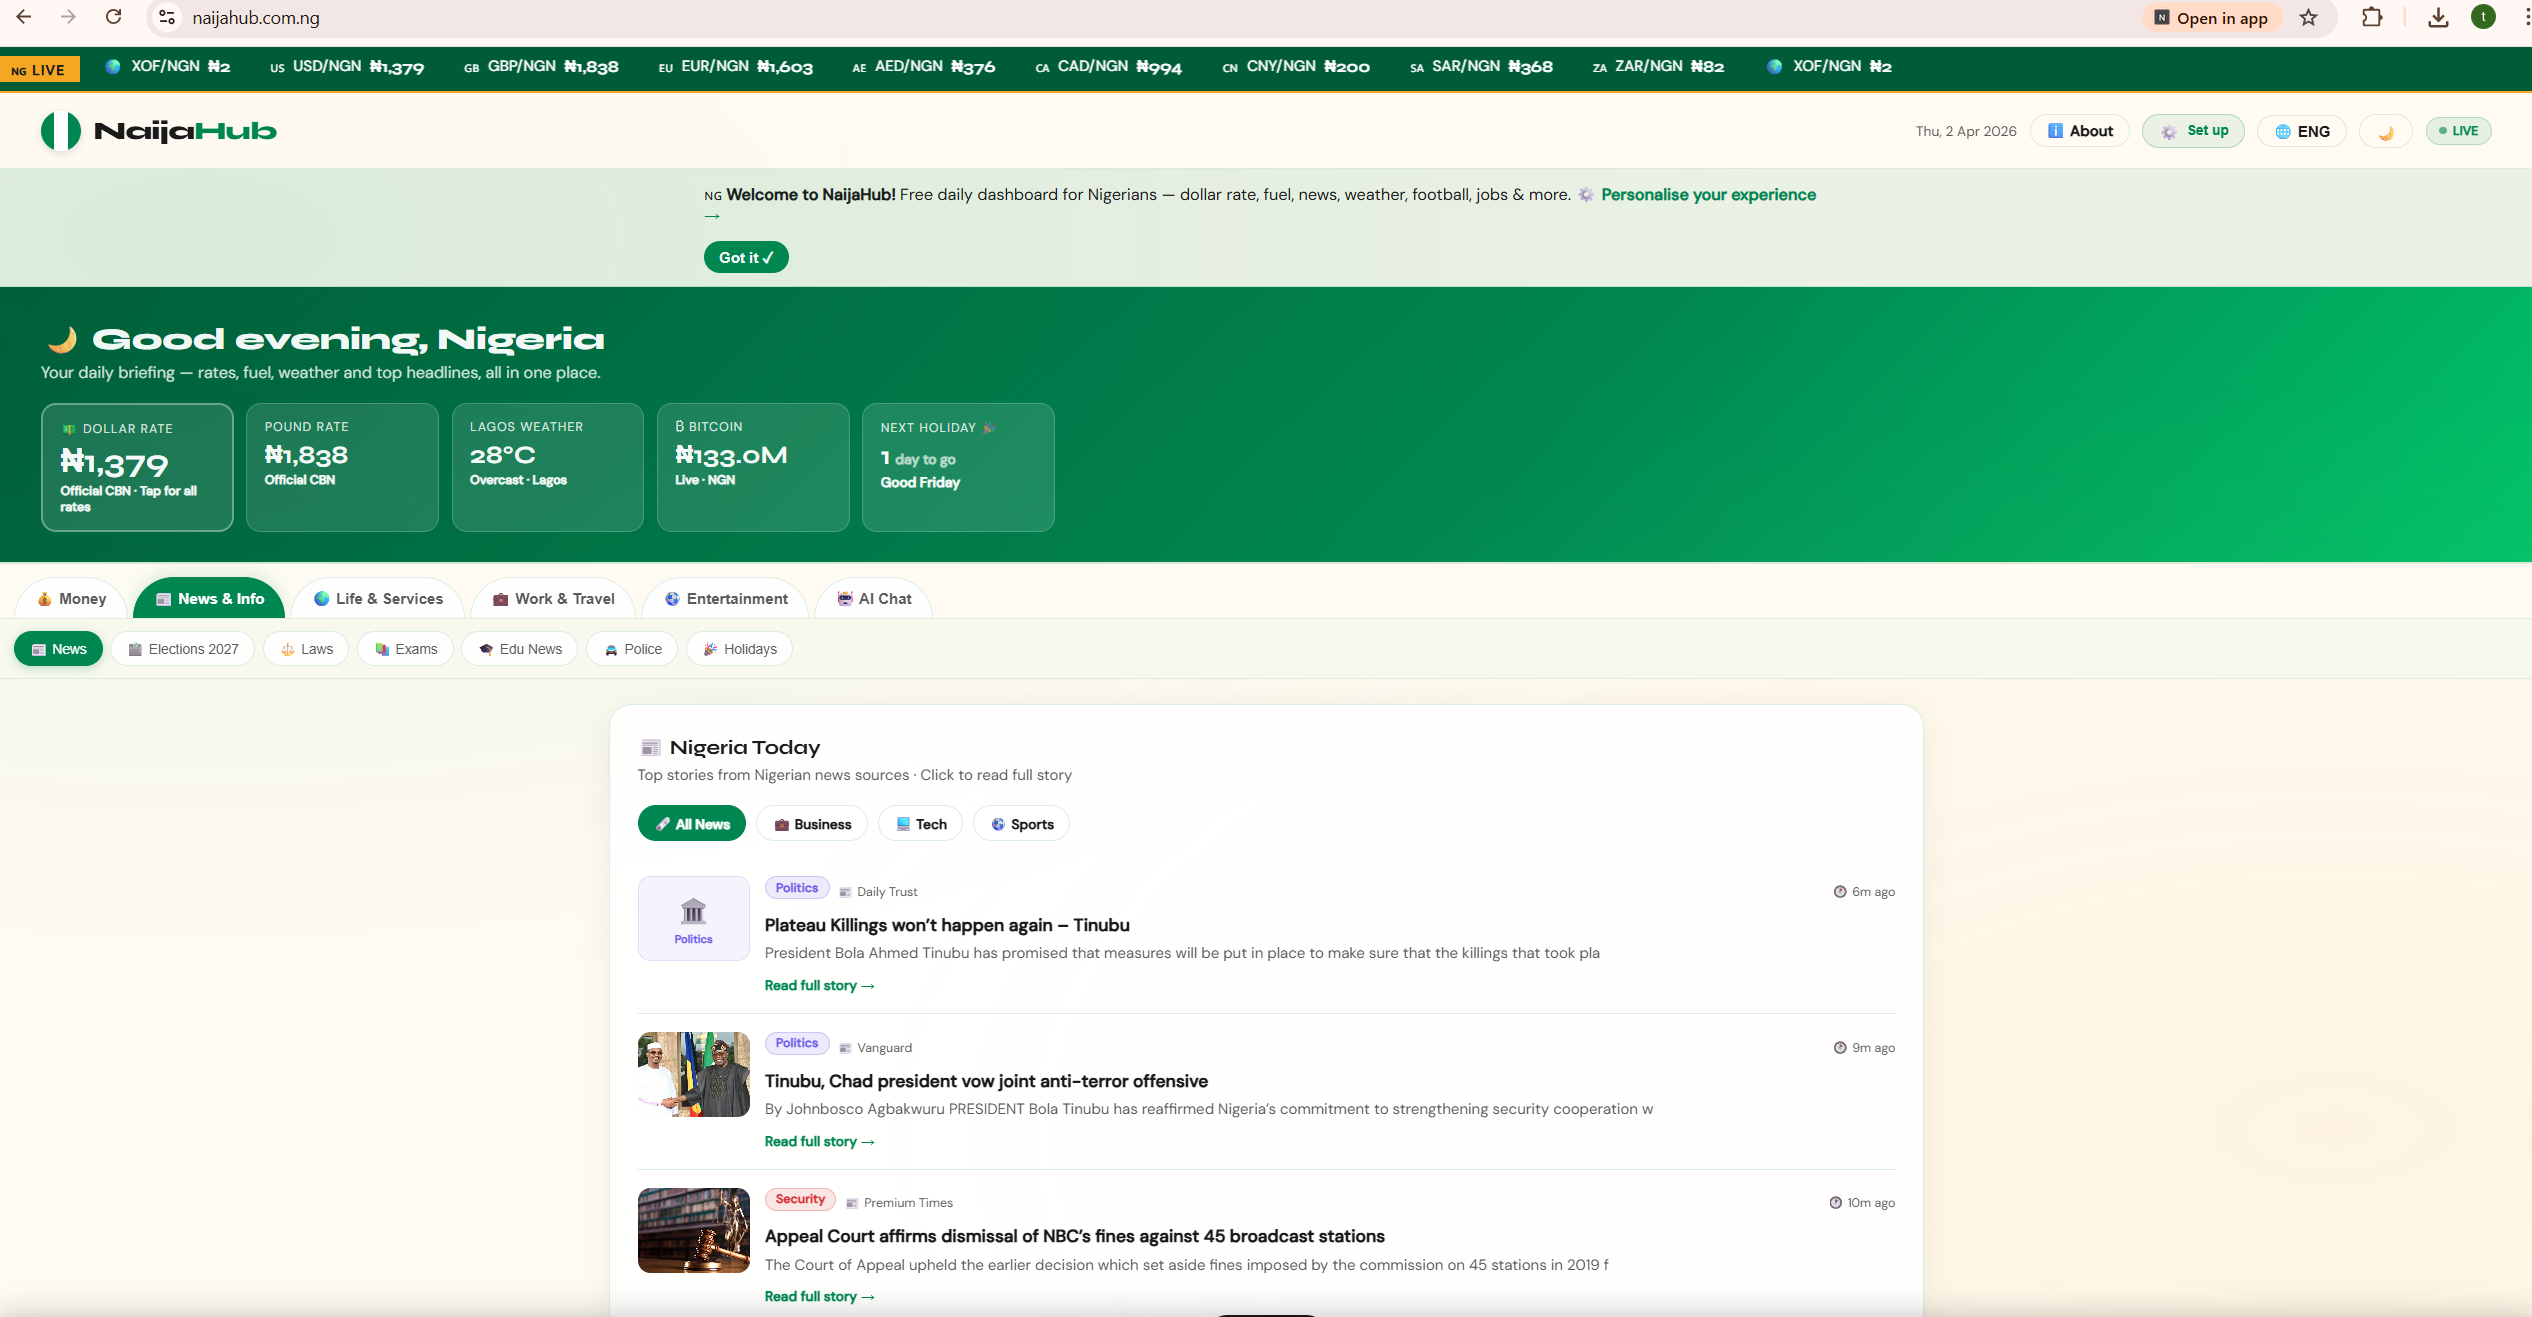
Task: Click the AED/NGN ₦376 ticker rate
Action: click(x=923, y=67)
